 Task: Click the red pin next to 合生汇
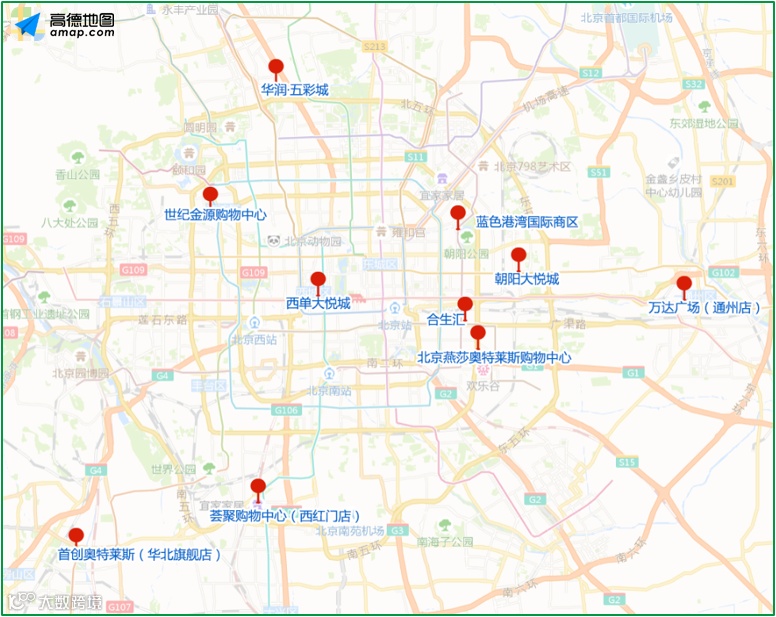click(465, 308)
